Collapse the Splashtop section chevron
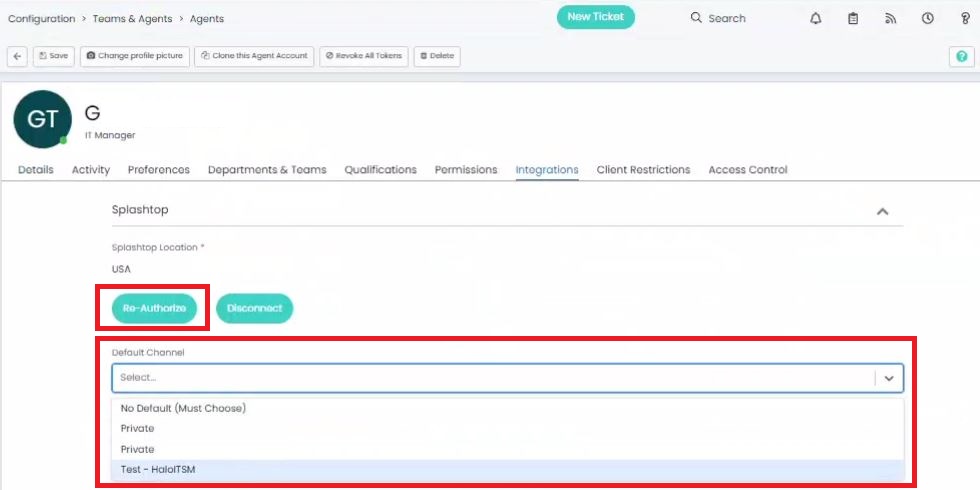 coord(882,211)
